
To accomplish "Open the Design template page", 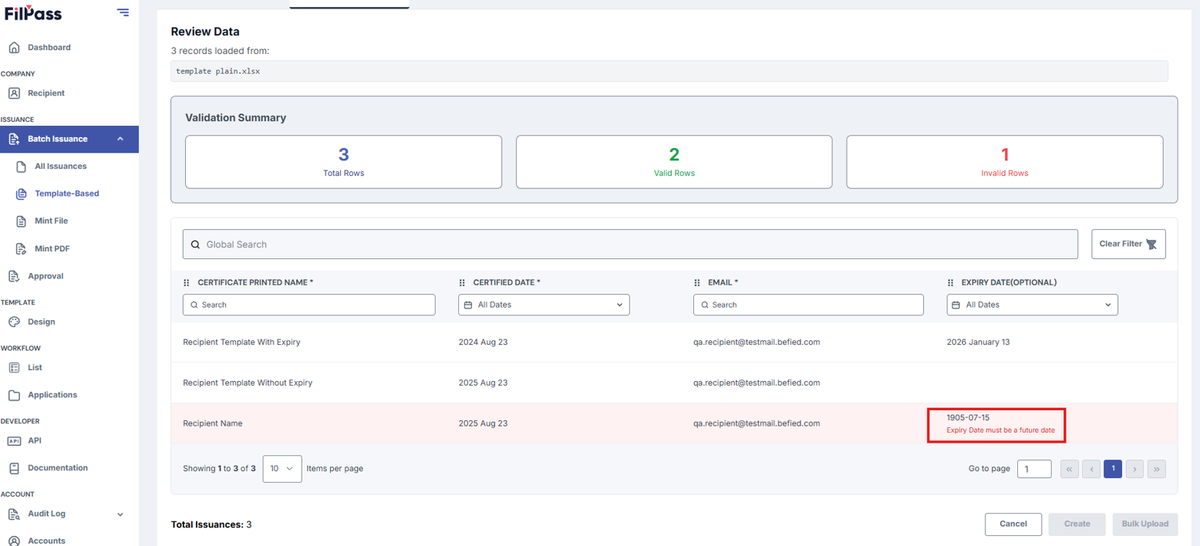I will [x=41, y=322].
